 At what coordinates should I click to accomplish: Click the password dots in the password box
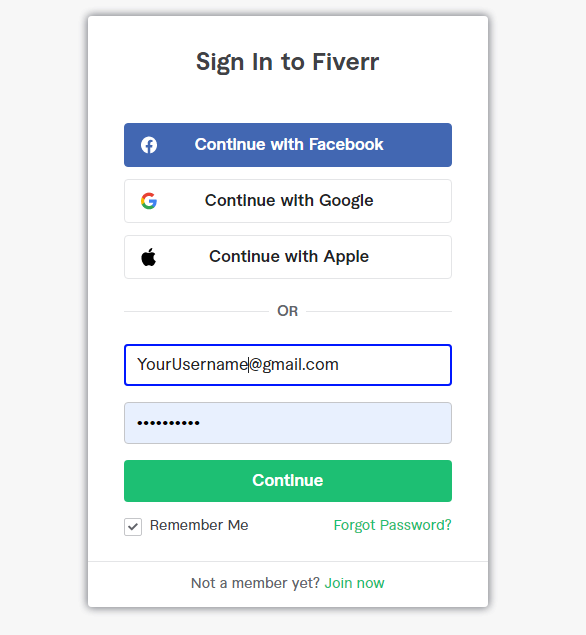(168, 423)
